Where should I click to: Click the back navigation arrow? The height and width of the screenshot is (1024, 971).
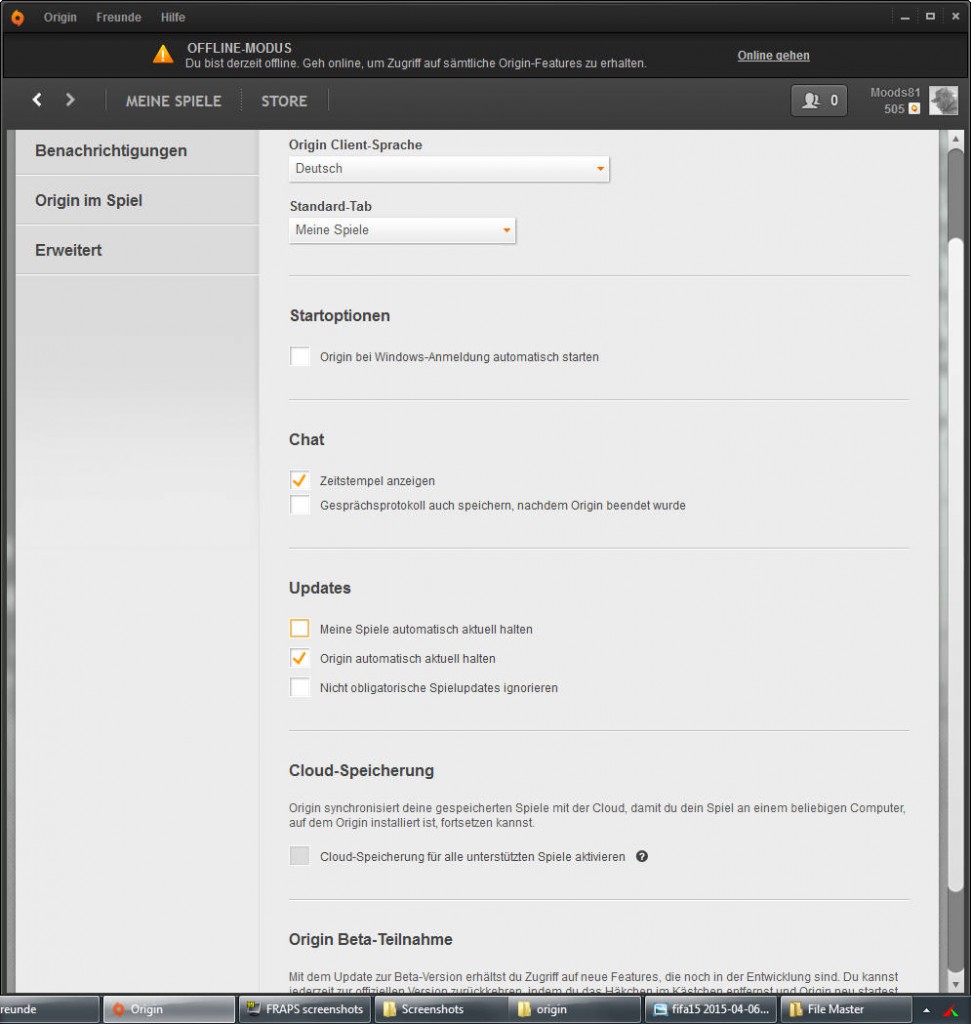pyautogui.click(x=37, y=100)
